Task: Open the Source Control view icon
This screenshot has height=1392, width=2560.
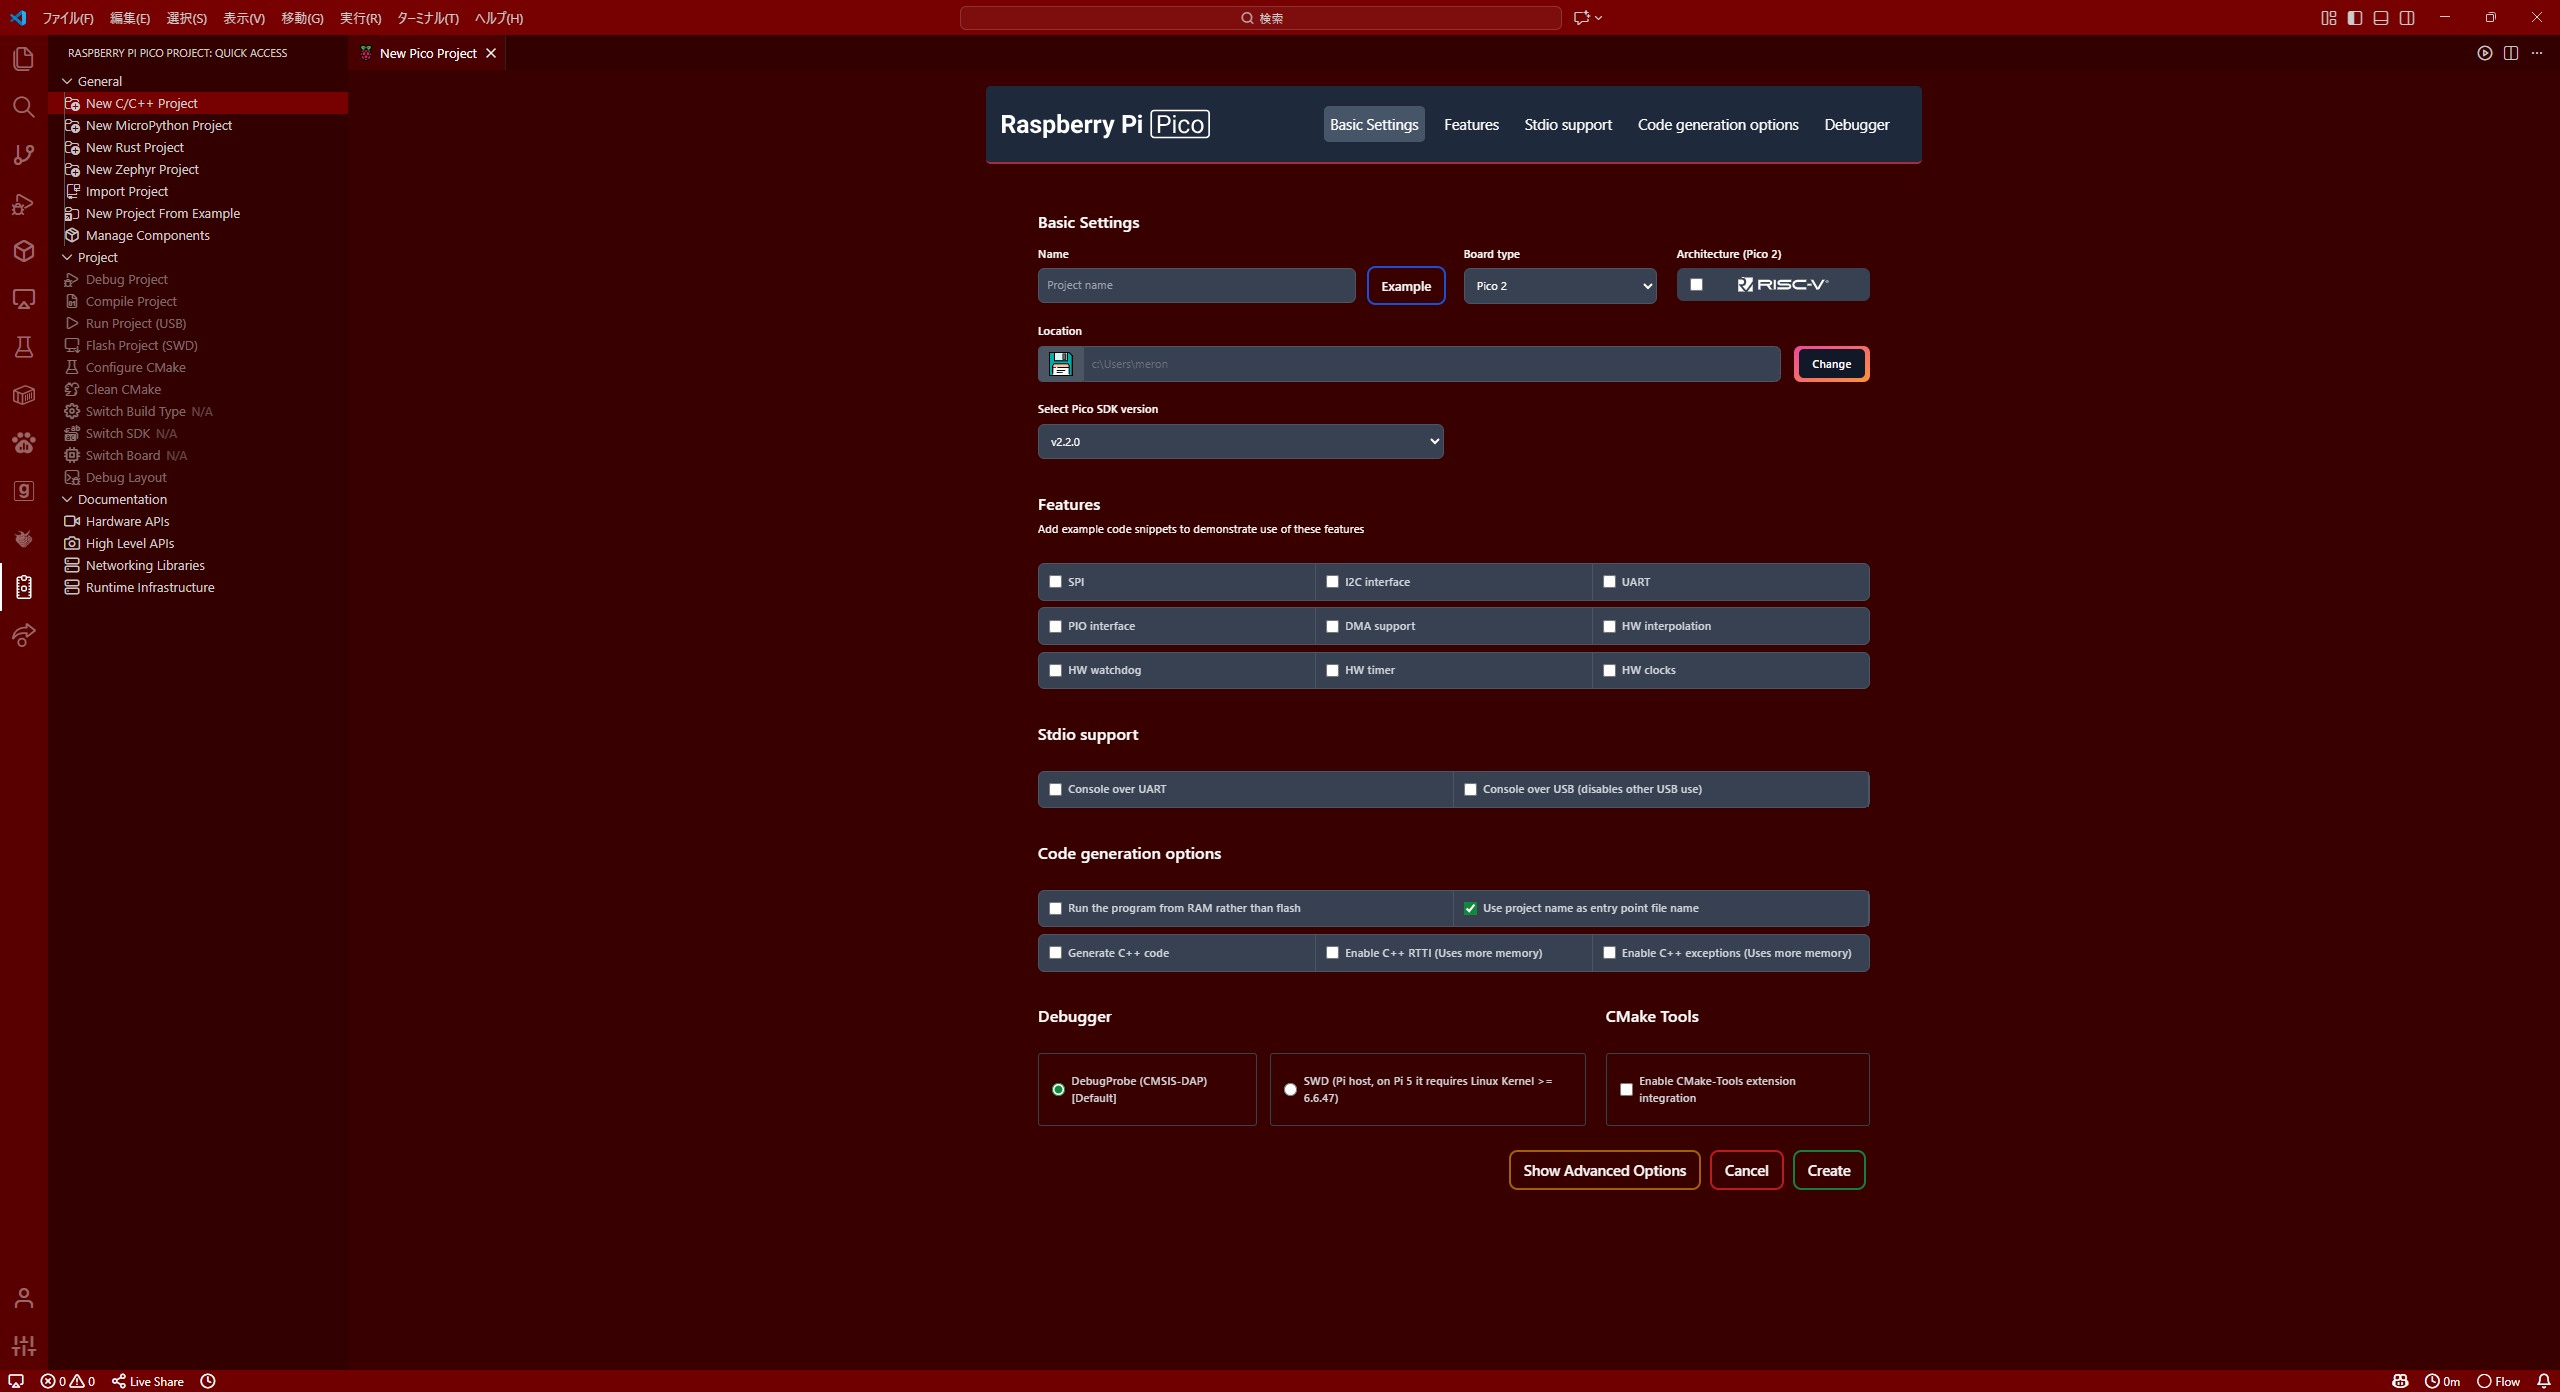Action: [23, 155]
